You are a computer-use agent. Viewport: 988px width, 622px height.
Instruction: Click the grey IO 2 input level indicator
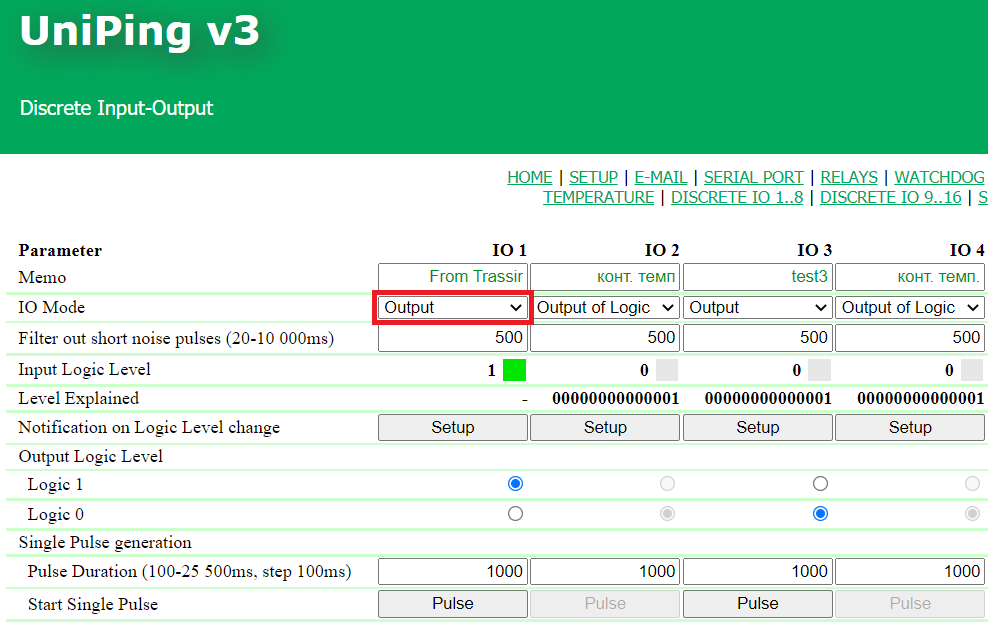point(667,370)
